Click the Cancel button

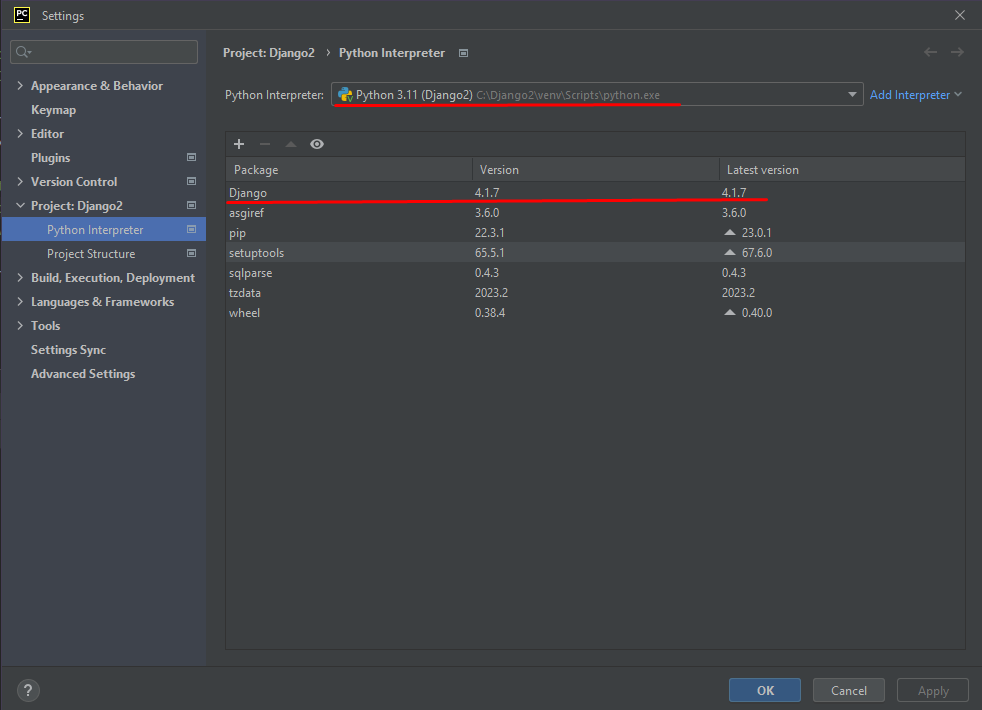[x=849, y=690]
